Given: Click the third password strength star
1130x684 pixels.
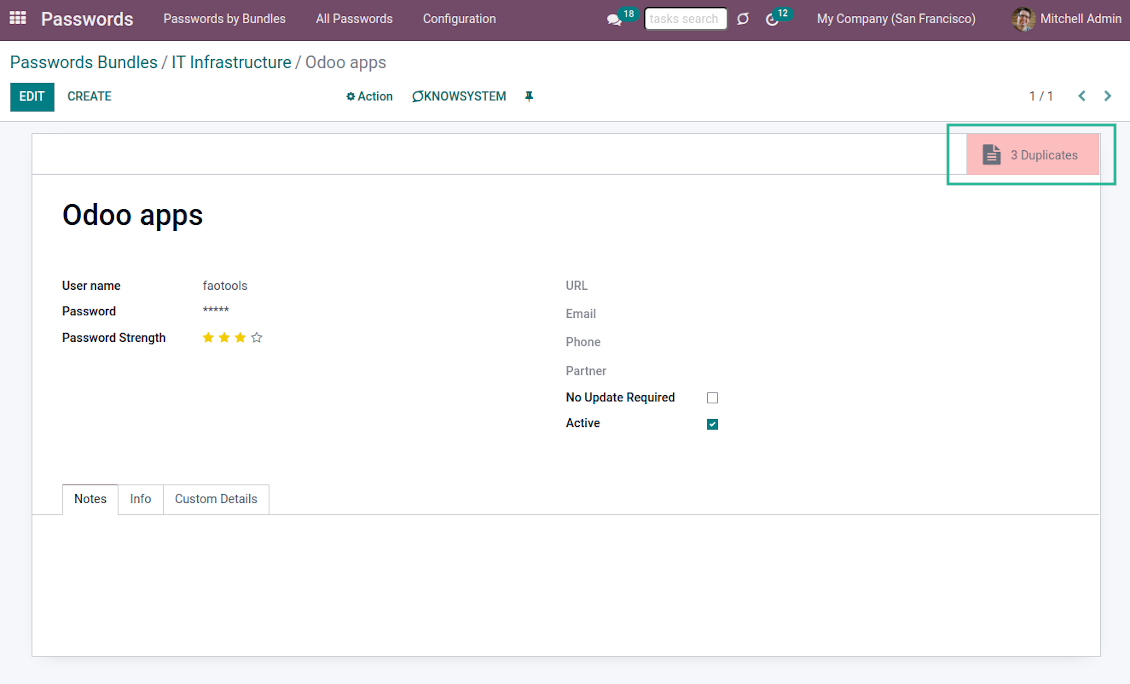Looking at the screenshot, I should [240, 337].
